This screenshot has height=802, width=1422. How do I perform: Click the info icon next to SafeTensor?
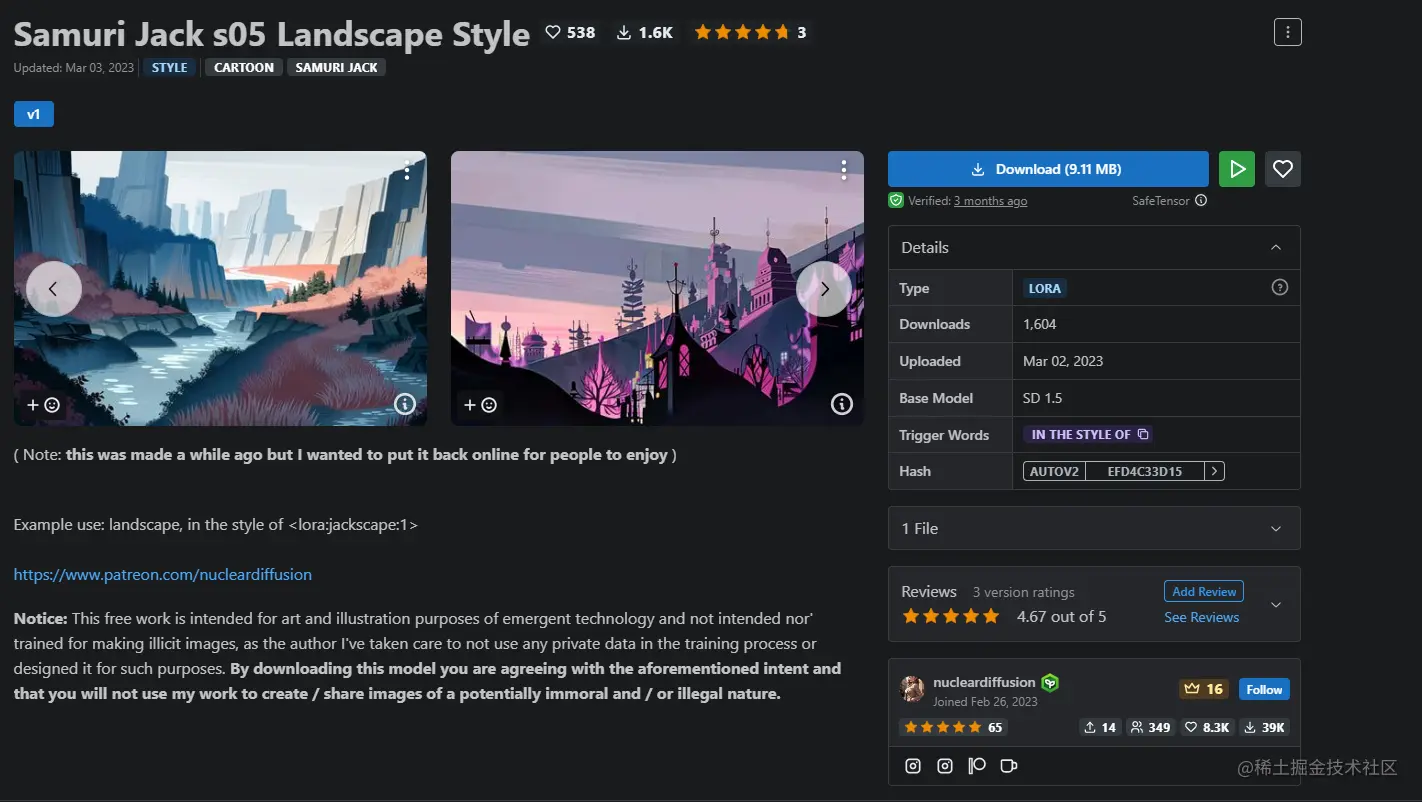(x=1201, y=200)
